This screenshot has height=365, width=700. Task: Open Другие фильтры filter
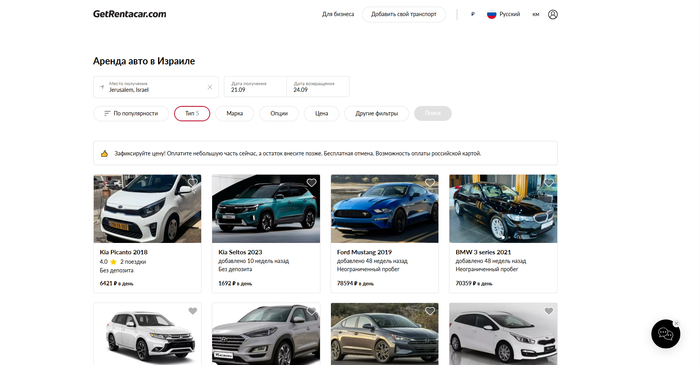(x=376, y=113)
